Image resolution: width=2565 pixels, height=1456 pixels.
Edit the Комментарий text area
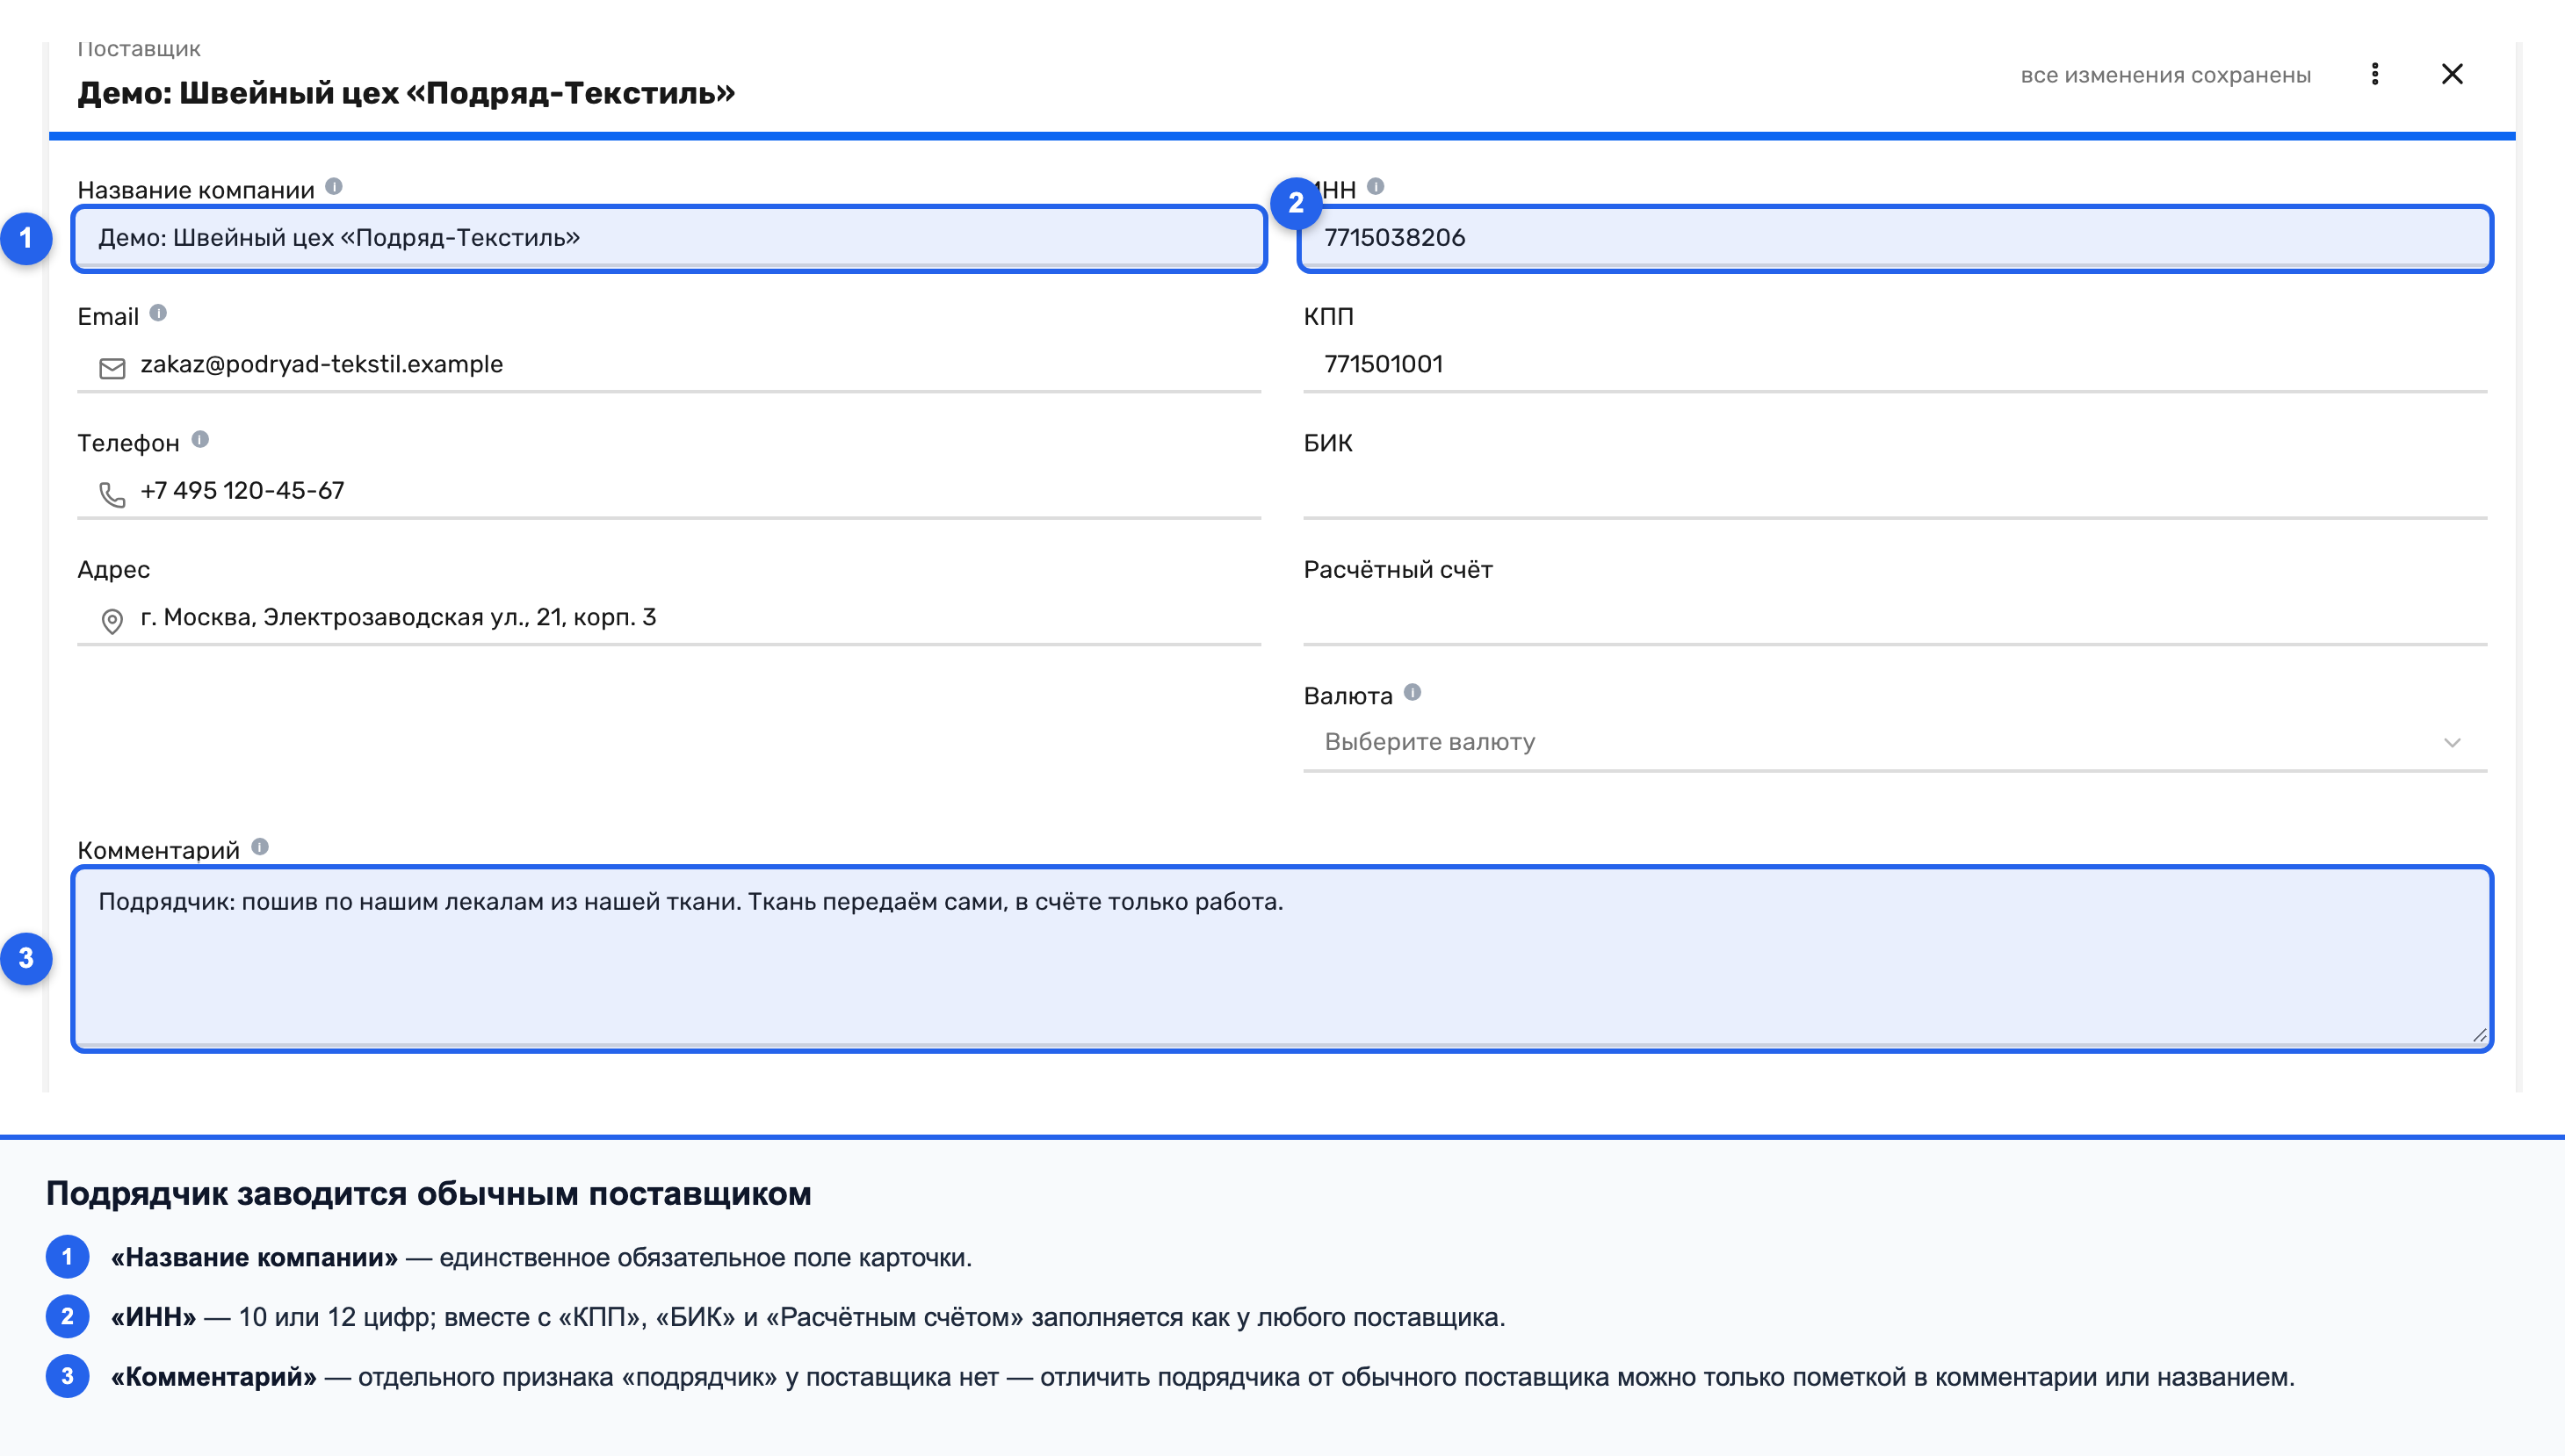[x=1282, y=958]
